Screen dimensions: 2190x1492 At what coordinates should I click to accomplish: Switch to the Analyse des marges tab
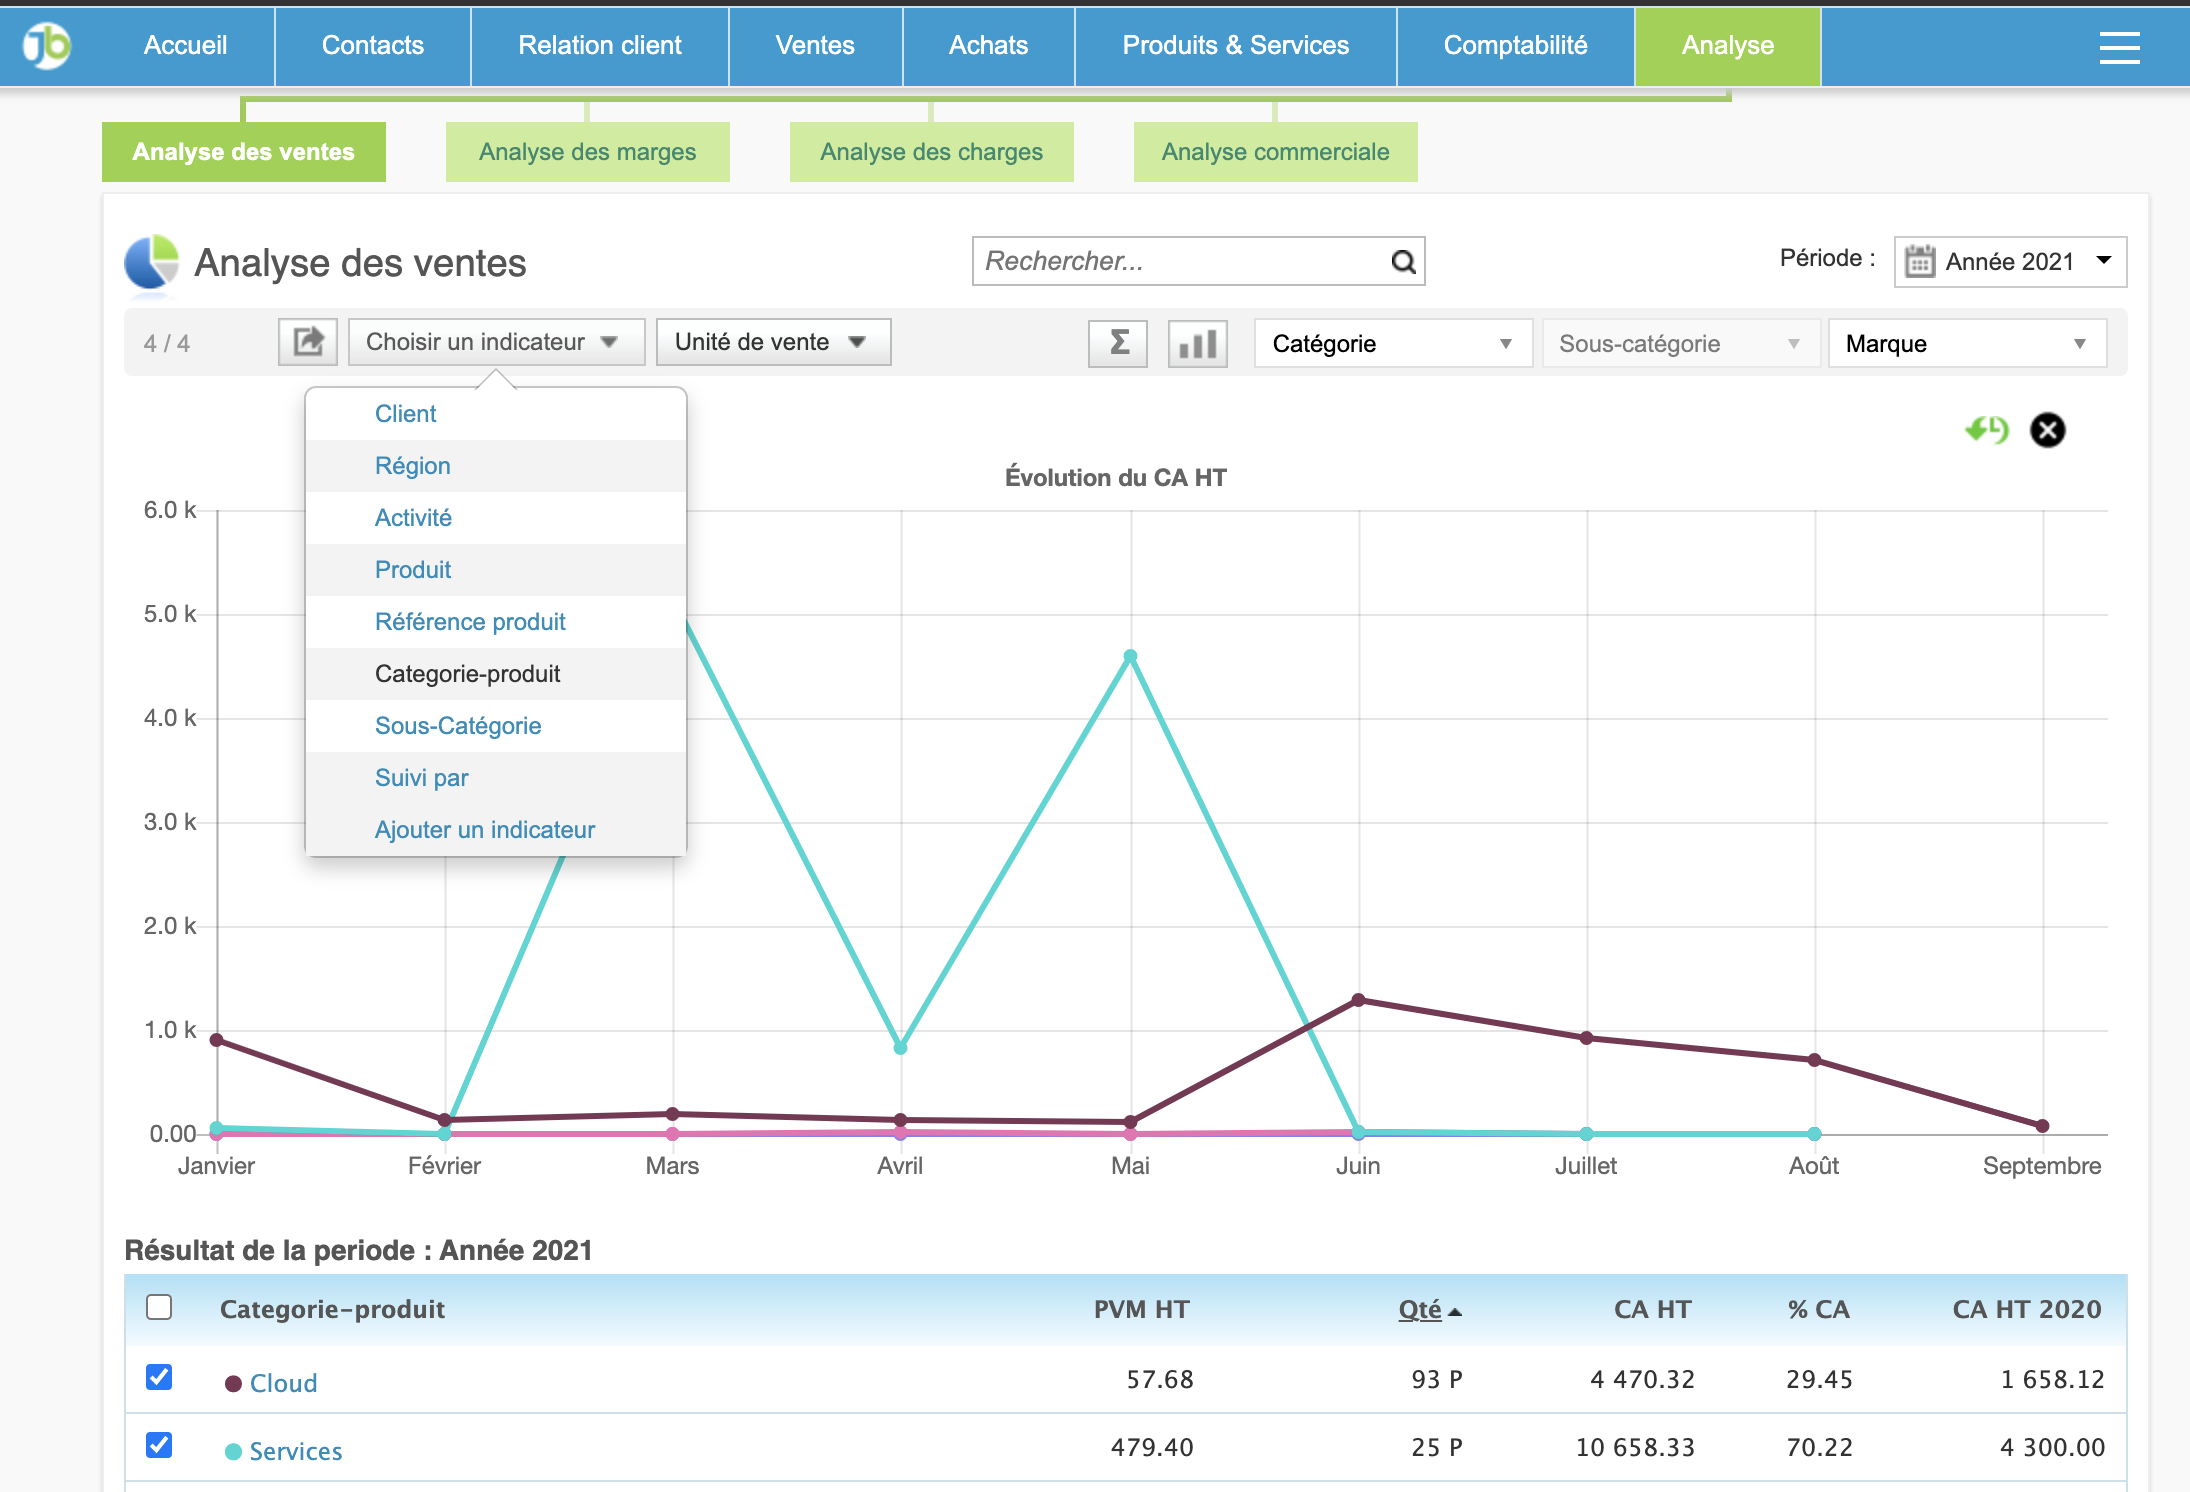[x=587, y=151]
